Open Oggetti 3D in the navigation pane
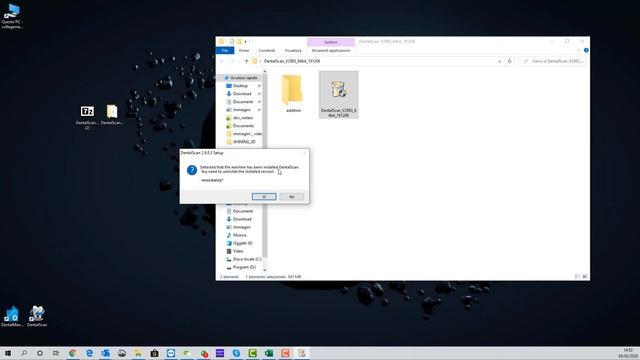This screenshot has height=360, width=640. (242, 243)
